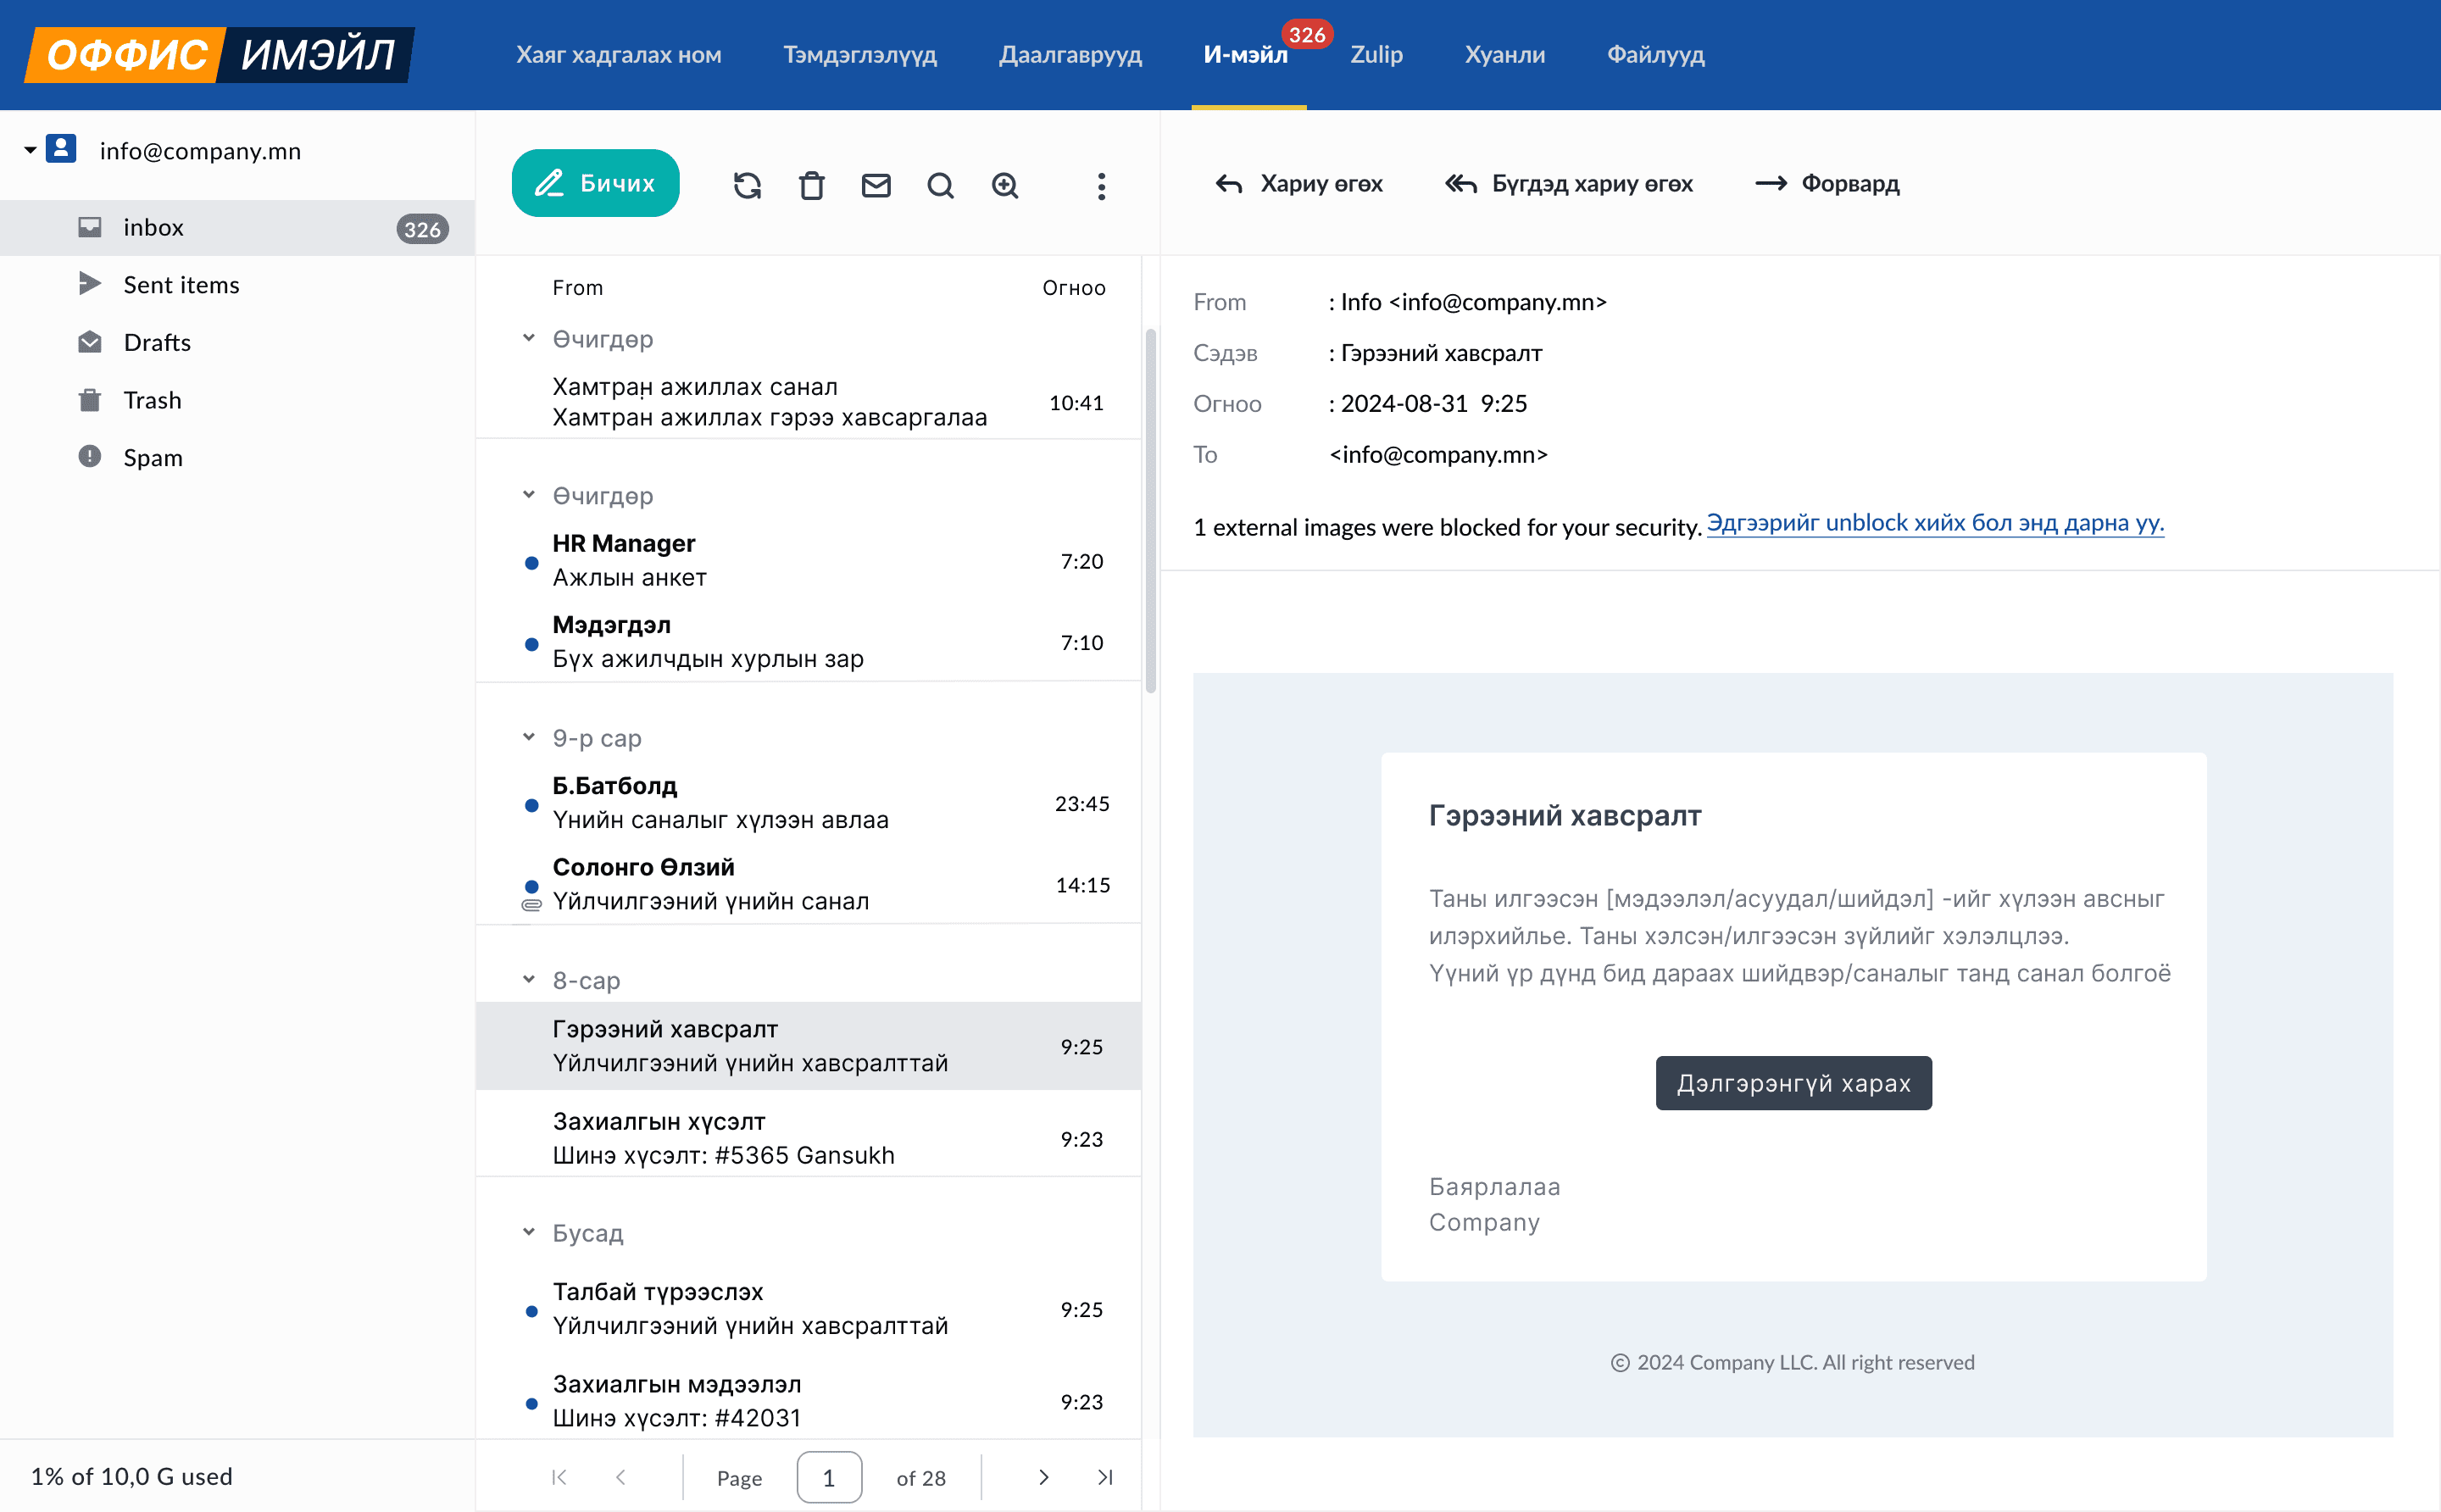
Task: Open the Zulip tab
Action: coord(1376,54)
